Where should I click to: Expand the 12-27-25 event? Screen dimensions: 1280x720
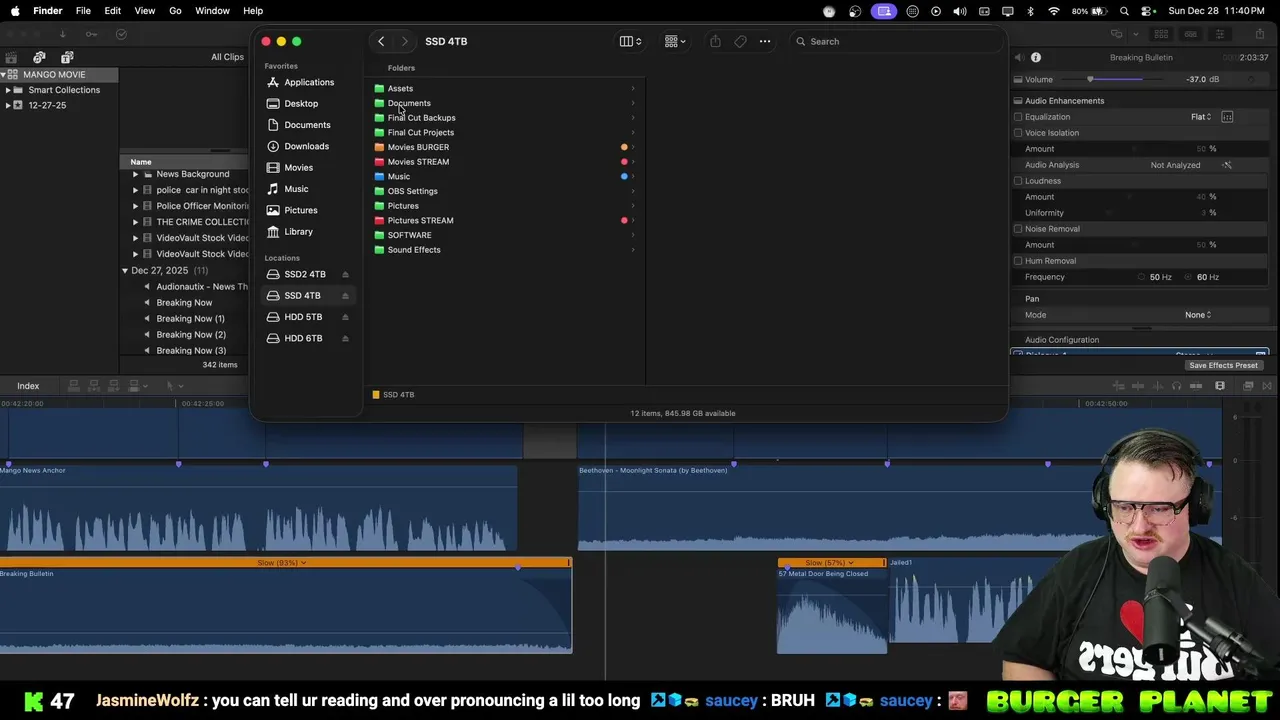[x=8, y=105]
